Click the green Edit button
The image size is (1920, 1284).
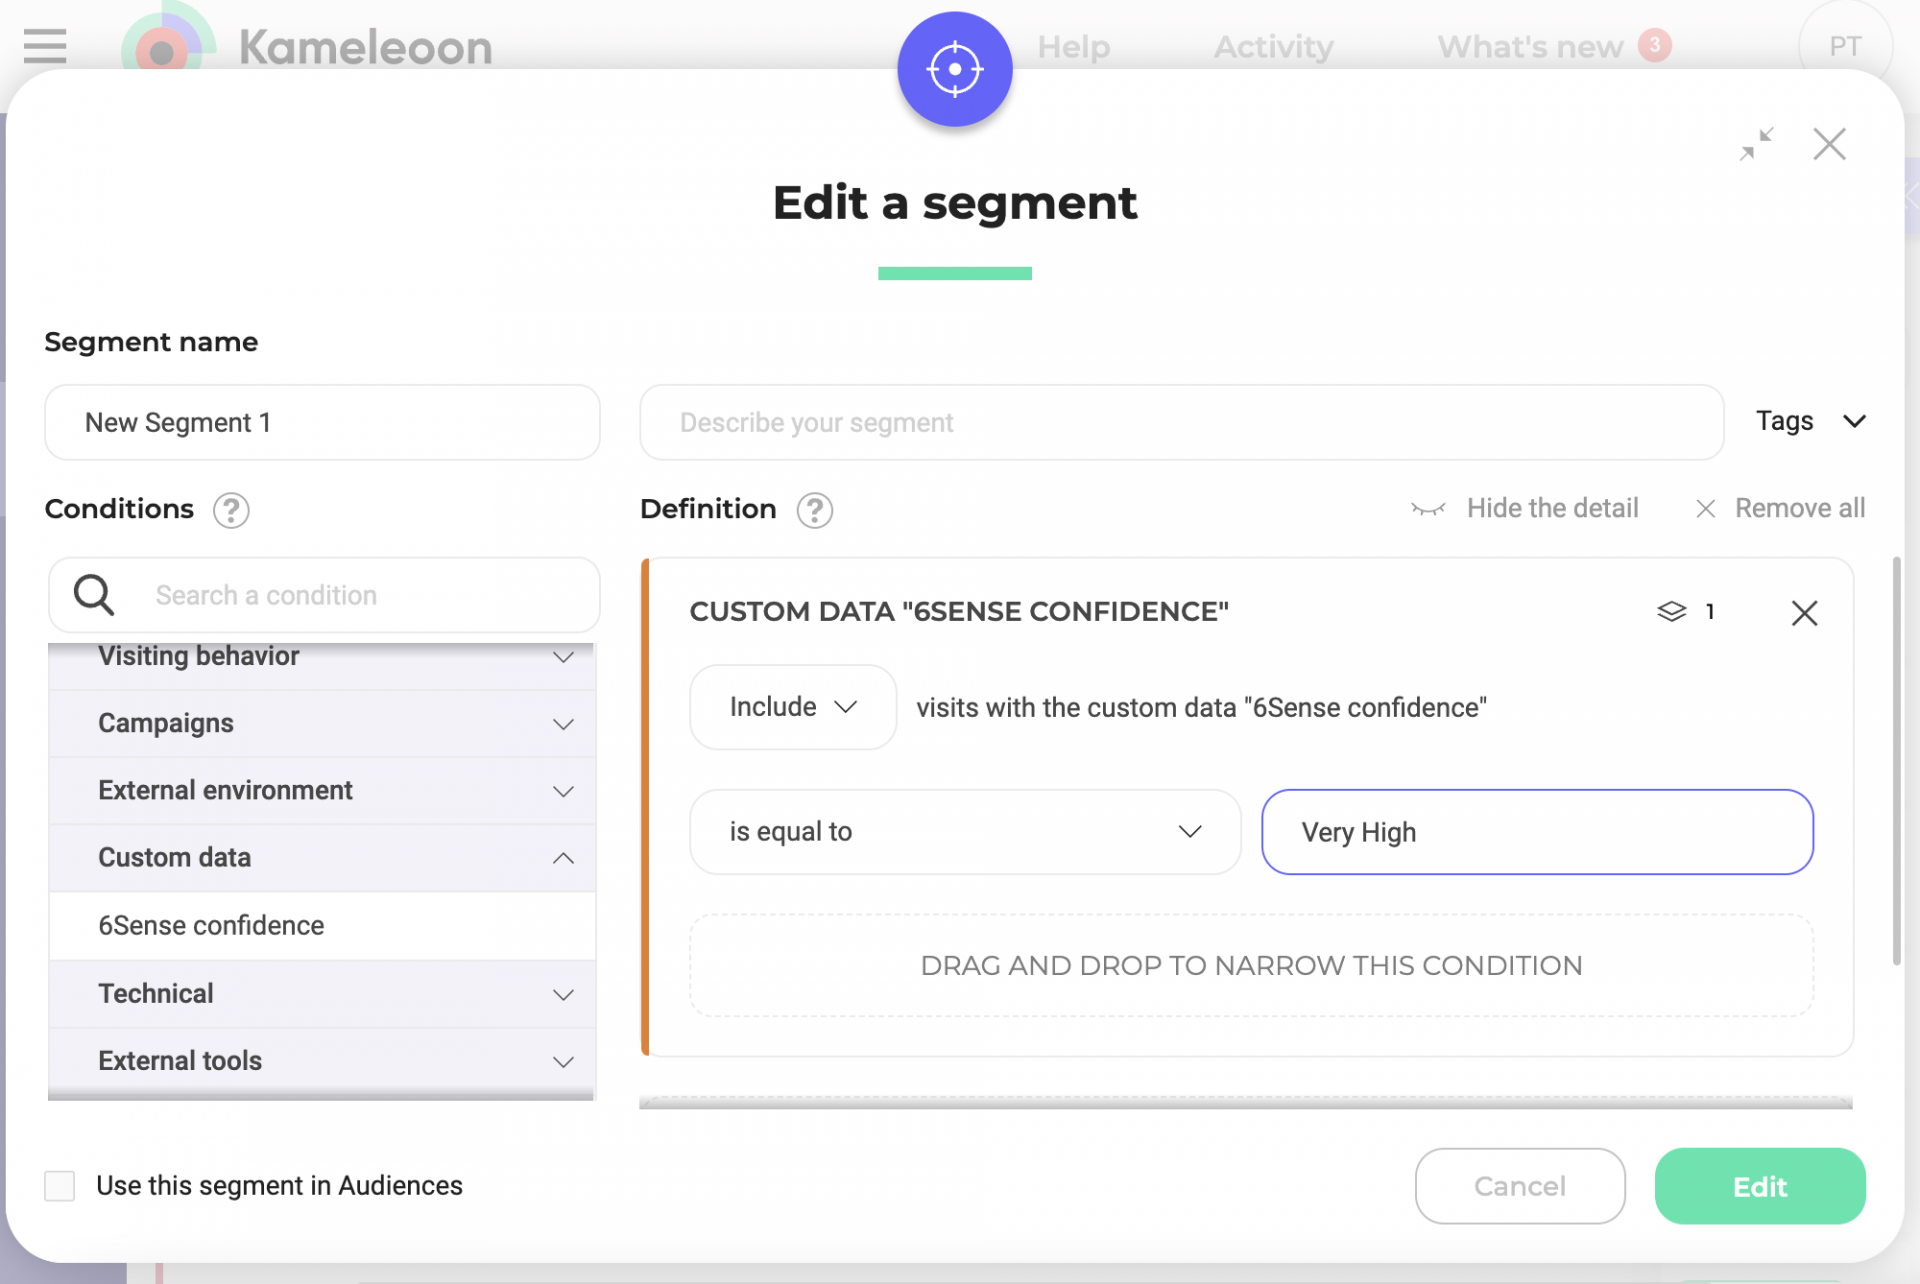[1759, 1186]
